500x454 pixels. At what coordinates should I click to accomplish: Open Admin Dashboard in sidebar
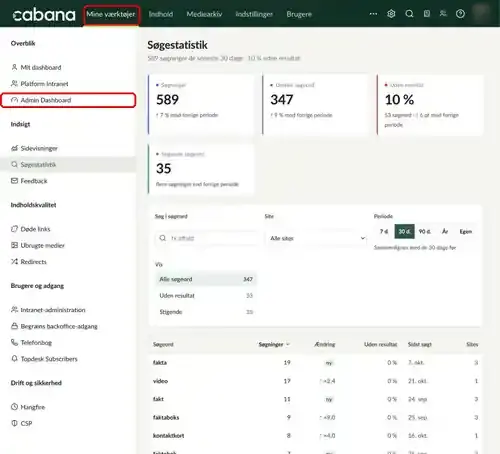[x=68, y=100]
